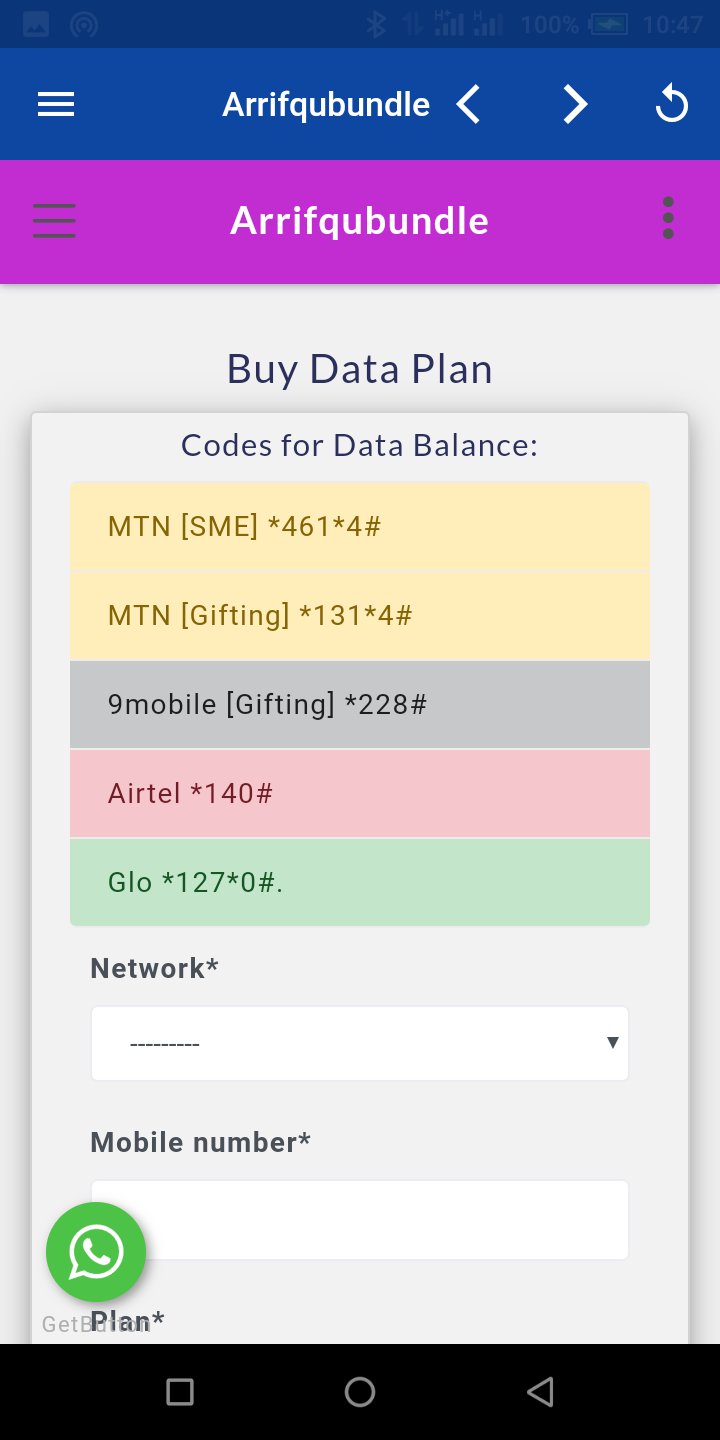
Task: Open the blue header hamburger menu
Action: [56, 105]
